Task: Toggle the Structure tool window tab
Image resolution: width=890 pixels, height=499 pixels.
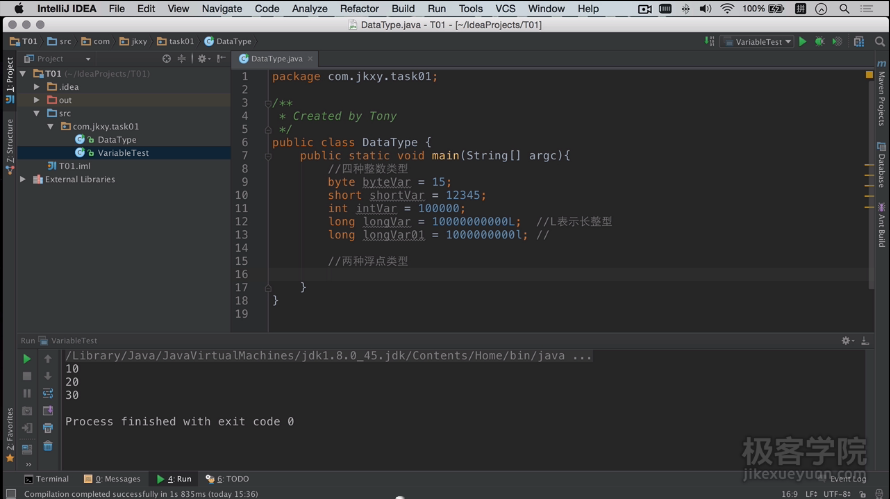Action: (x=9, y=140)
